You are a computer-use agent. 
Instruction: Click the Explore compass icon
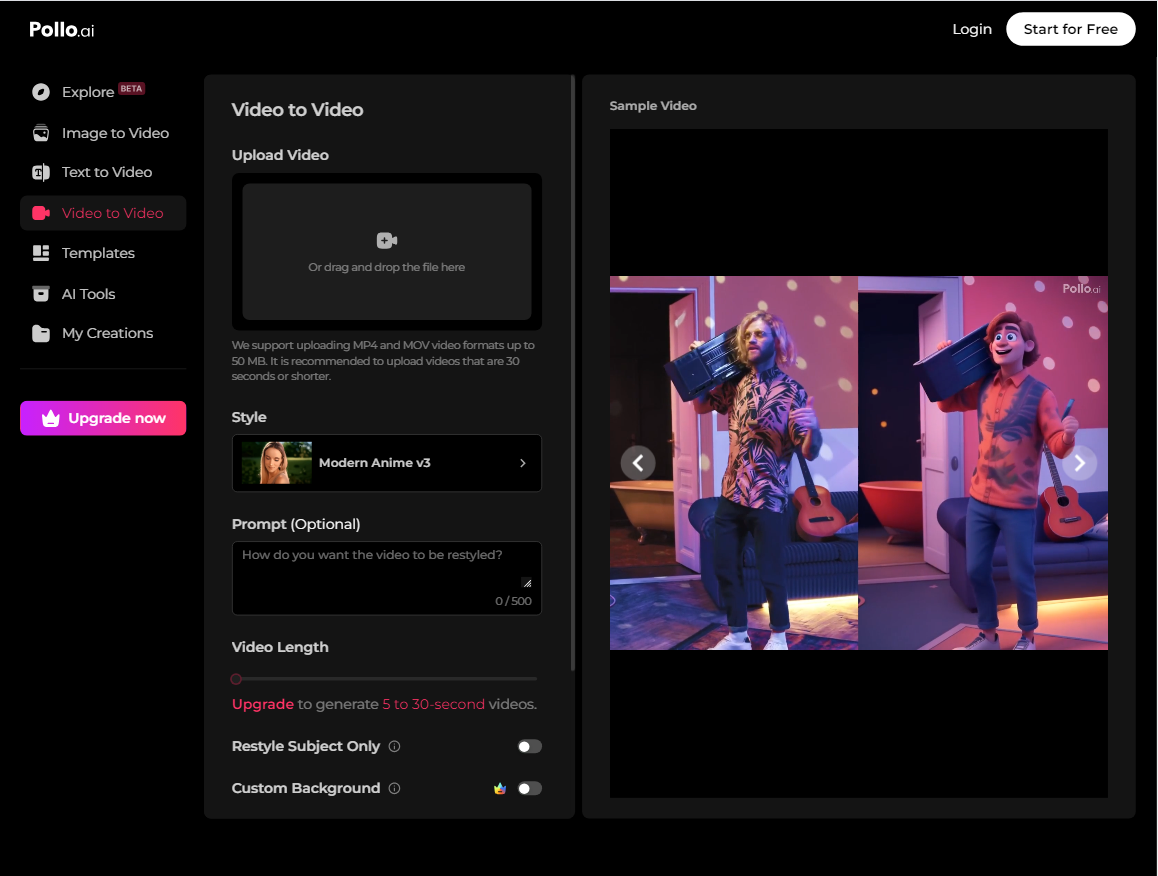pos(41,92)
